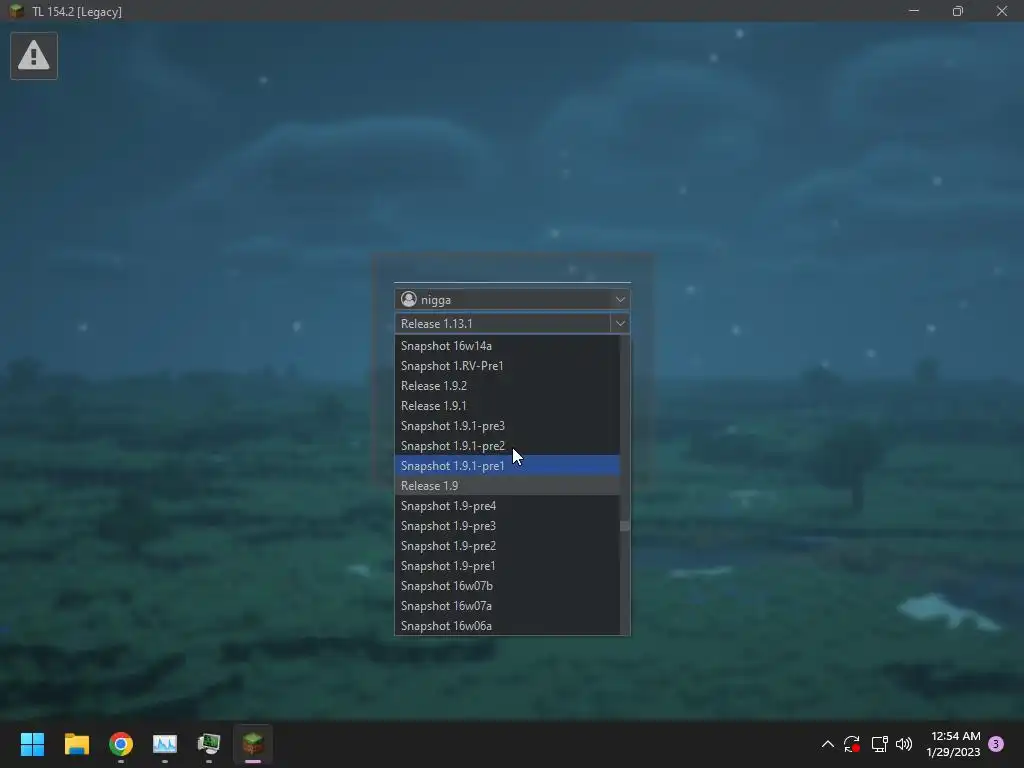The image size is (1024, 768).
Task: Open the computer monitor taskbar app
Action: [x=209, y=744]
